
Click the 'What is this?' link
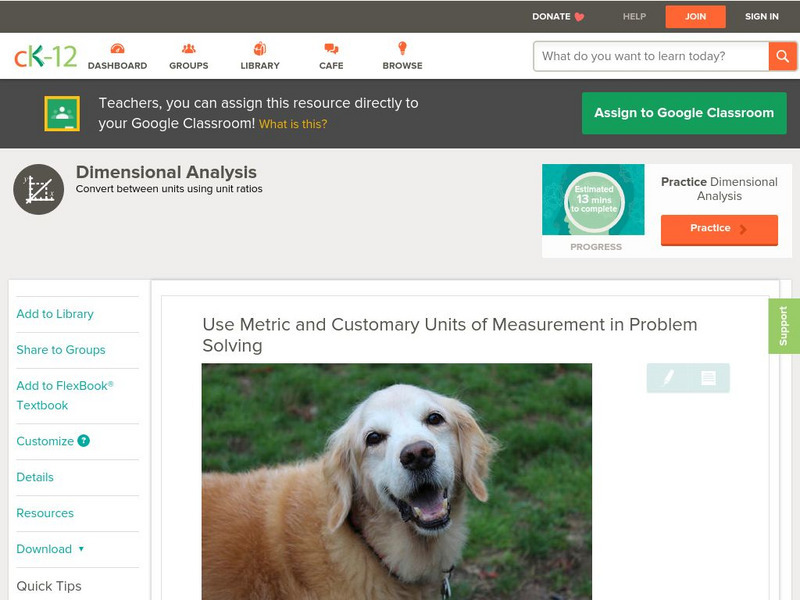(x=293, y=124)
